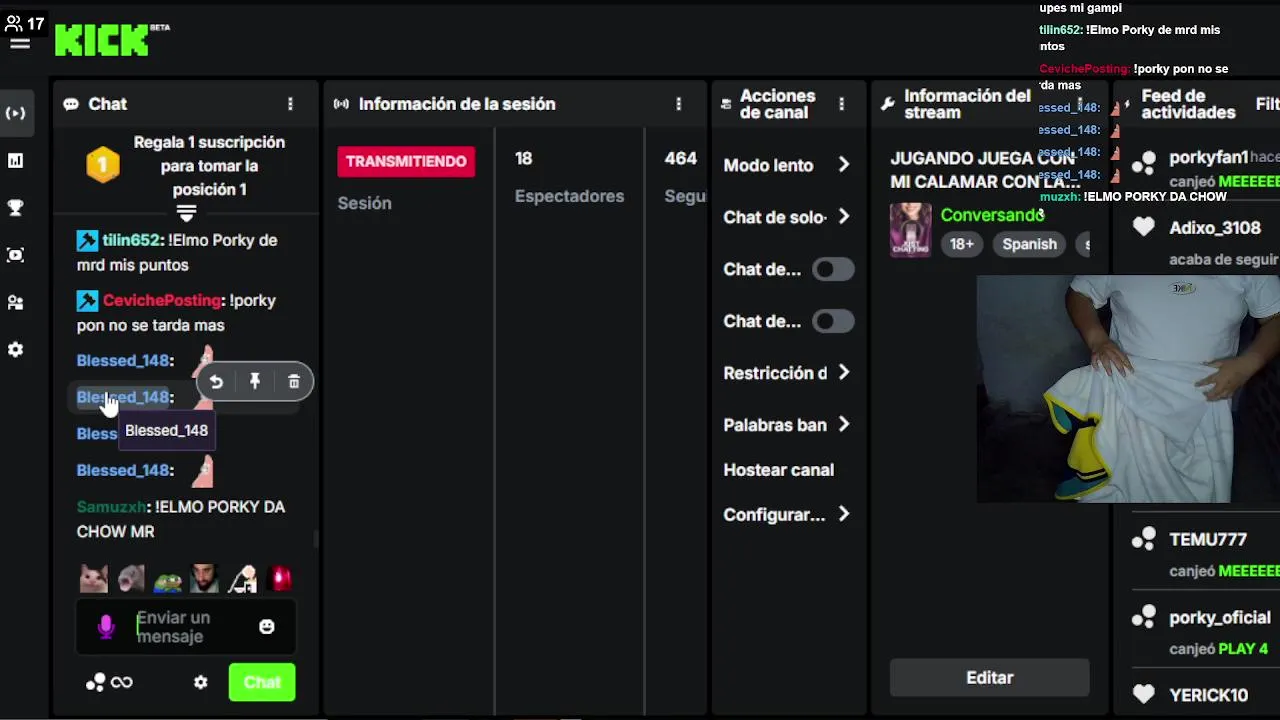Click username tilin652 in chat

[131, 240]
